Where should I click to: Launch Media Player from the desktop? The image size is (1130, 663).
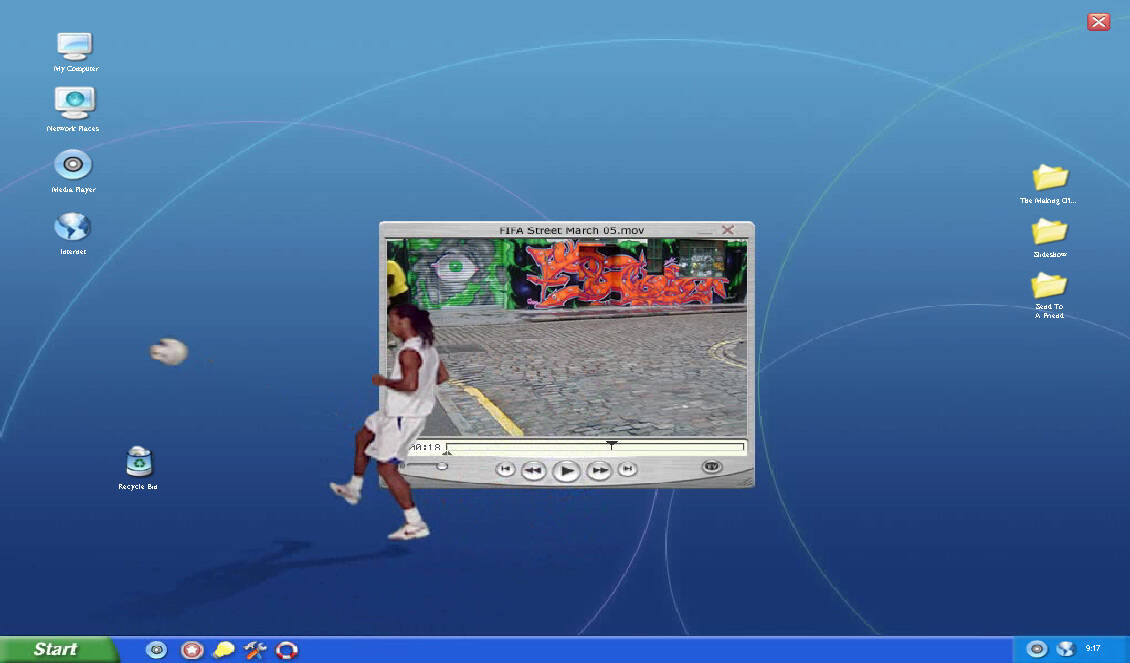(73, 165)
